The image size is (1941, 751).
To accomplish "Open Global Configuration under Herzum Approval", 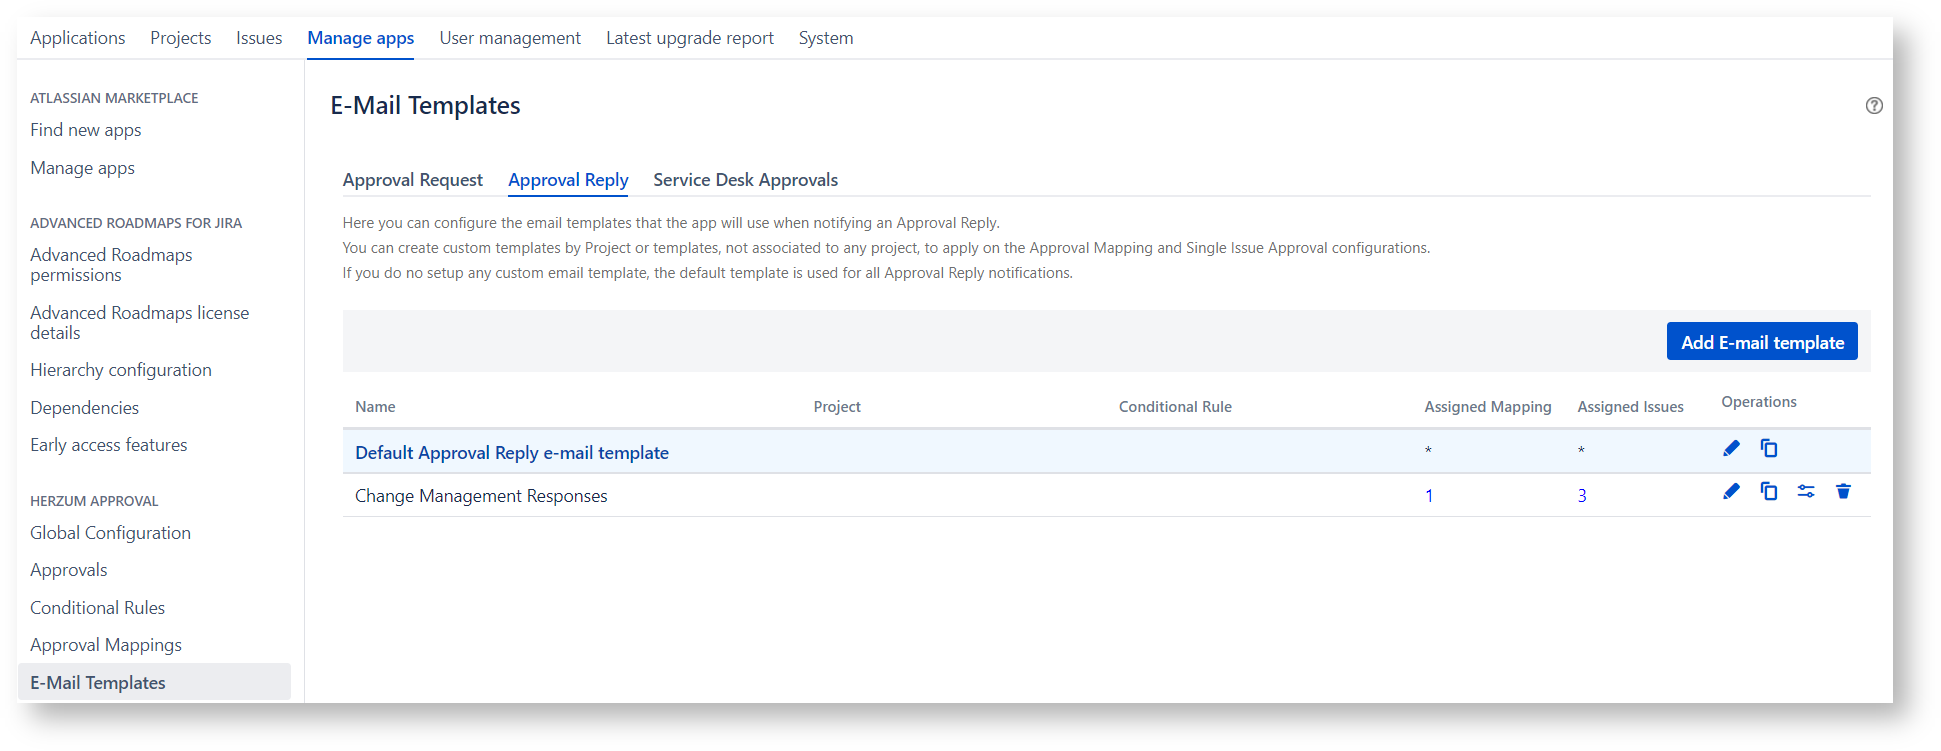I will click(x=110, y=533).
